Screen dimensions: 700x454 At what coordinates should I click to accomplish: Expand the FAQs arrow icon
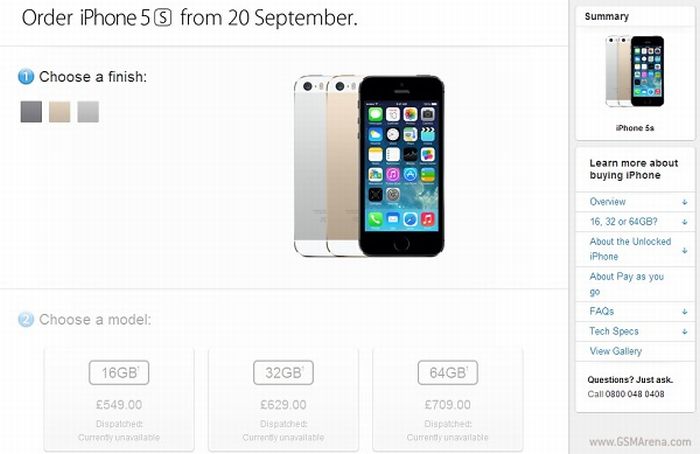(x=684, y=312)
